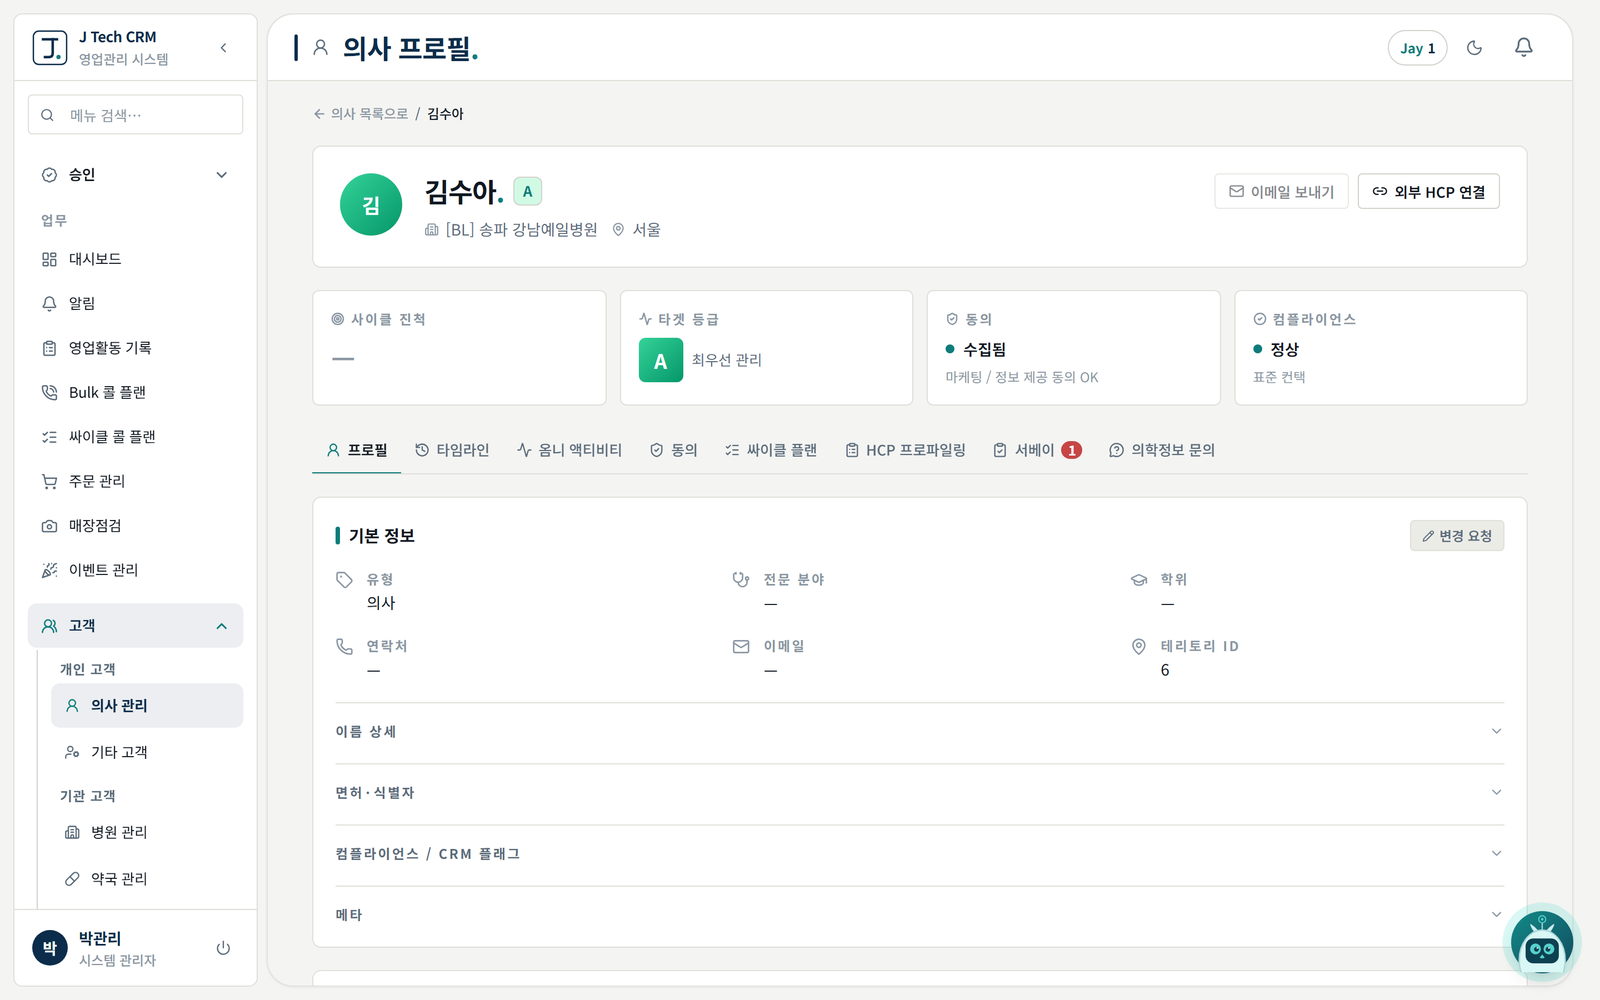Switch to the 서베이 tab

[1037, 451]
